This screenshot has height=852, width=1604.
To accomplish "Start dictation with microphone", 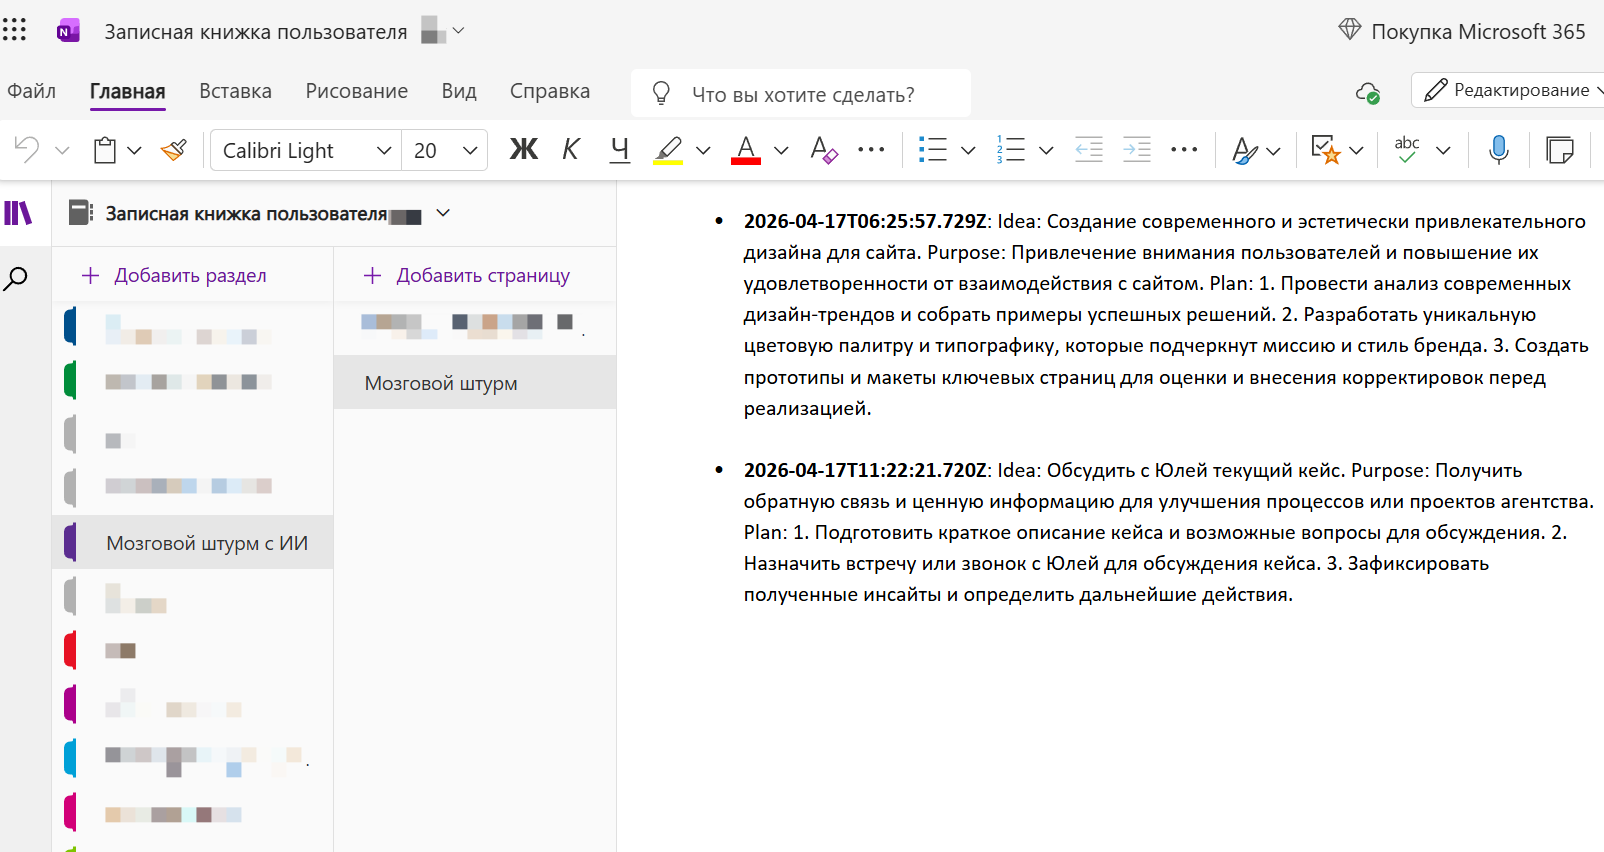I will point(1498,150).
